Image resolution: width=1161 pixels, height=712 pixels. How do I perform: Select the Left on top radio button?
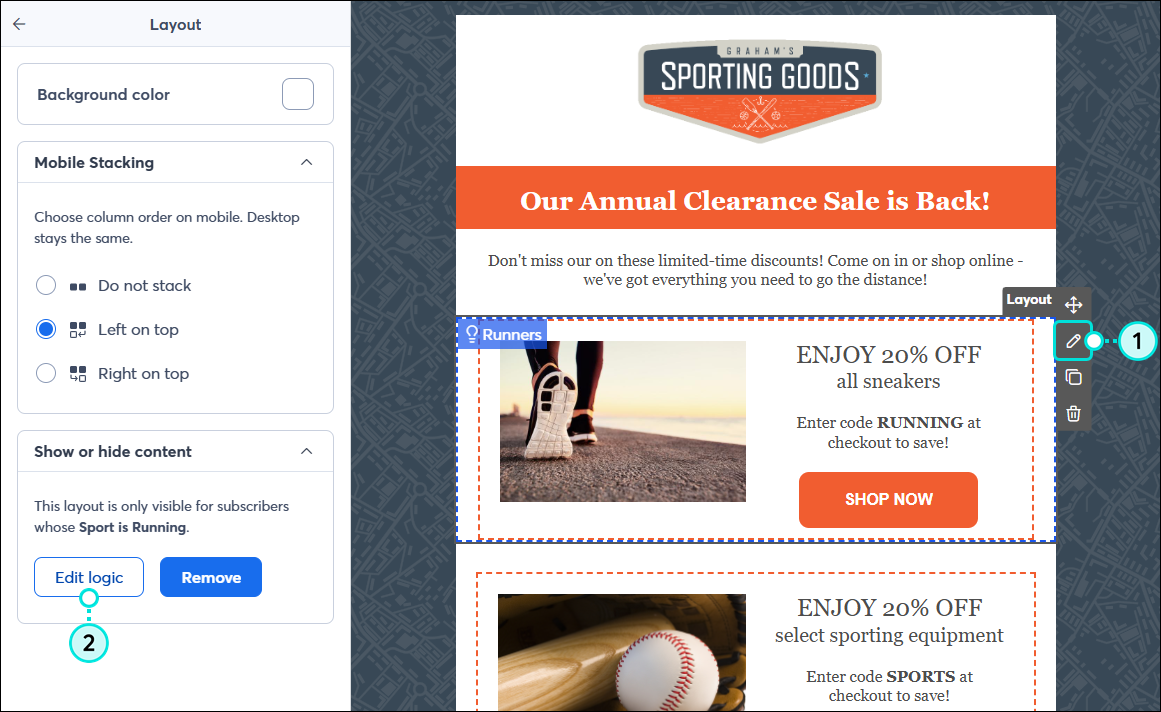46,329
